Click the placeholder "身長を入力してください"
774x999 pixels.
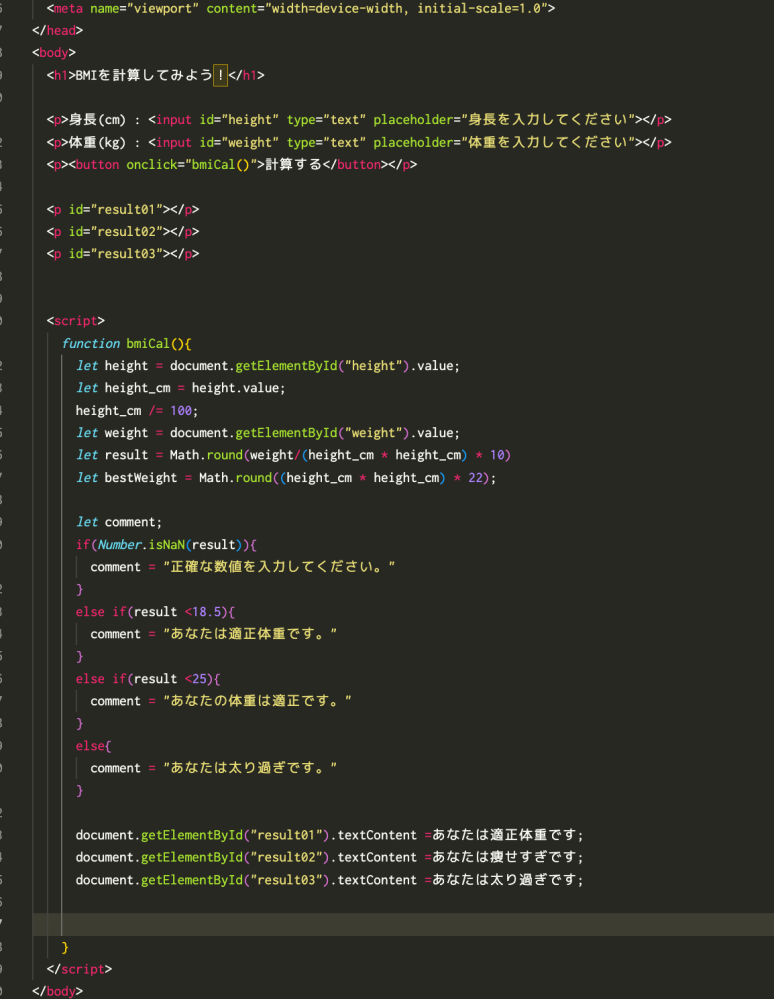[x=548, y=120]
